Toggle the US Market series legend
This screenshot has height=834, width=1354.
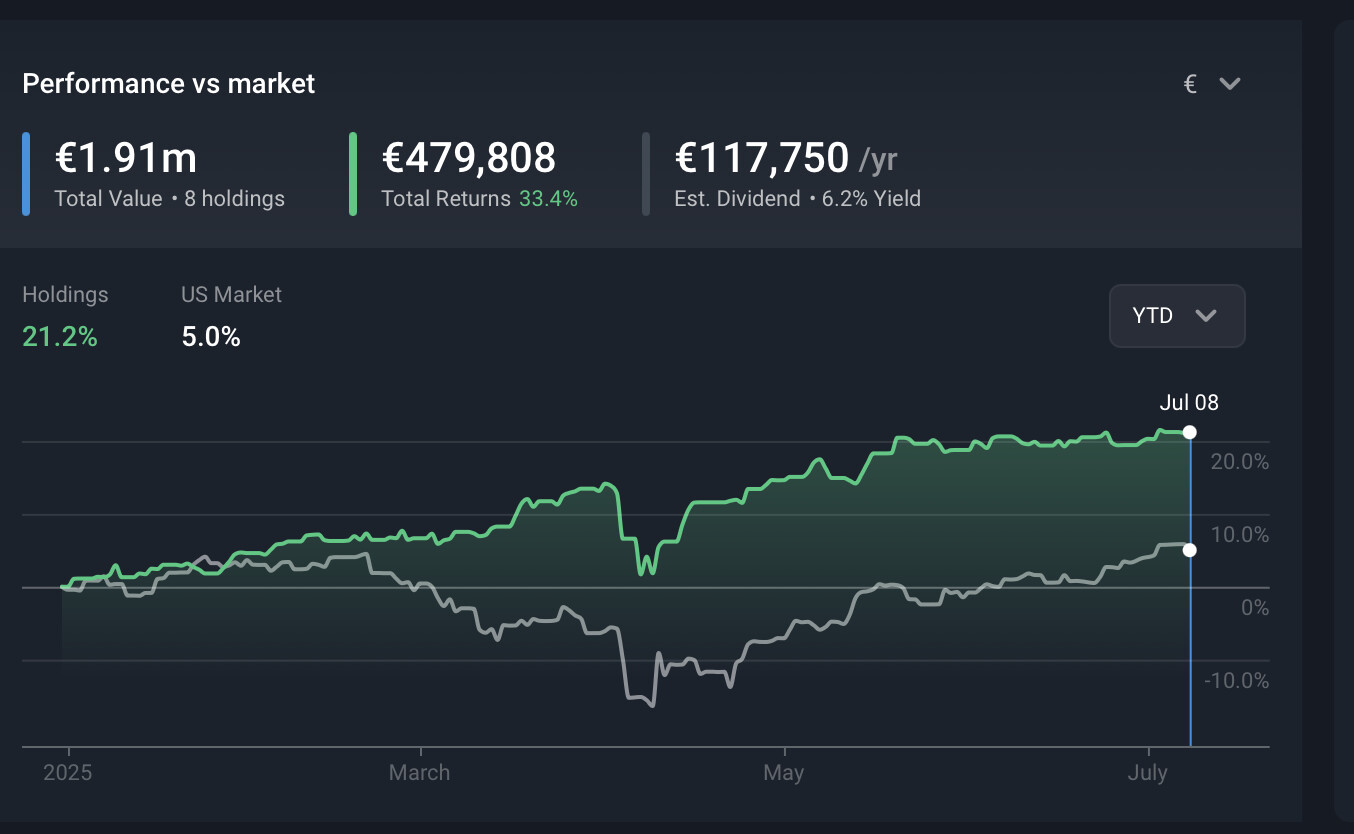tap(231, 316)
